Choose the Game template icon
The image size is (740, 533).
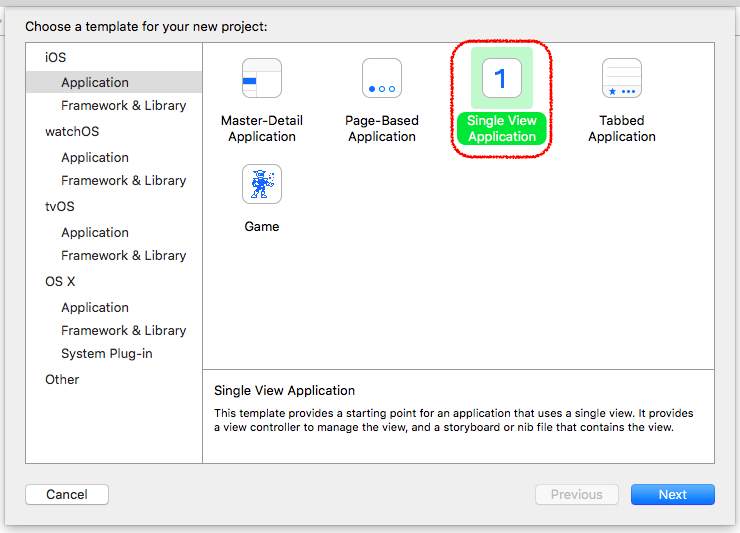[262, 184]
